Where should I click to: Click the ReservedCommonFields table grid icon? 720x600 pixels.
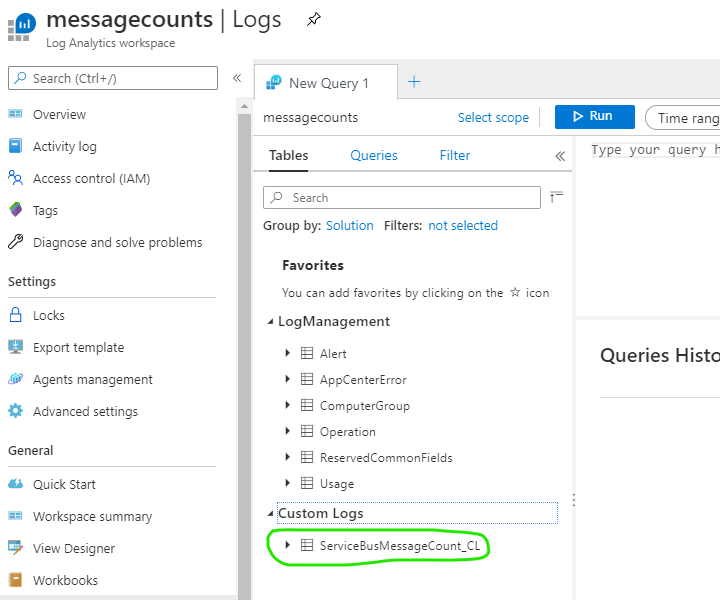pos(307,457)
